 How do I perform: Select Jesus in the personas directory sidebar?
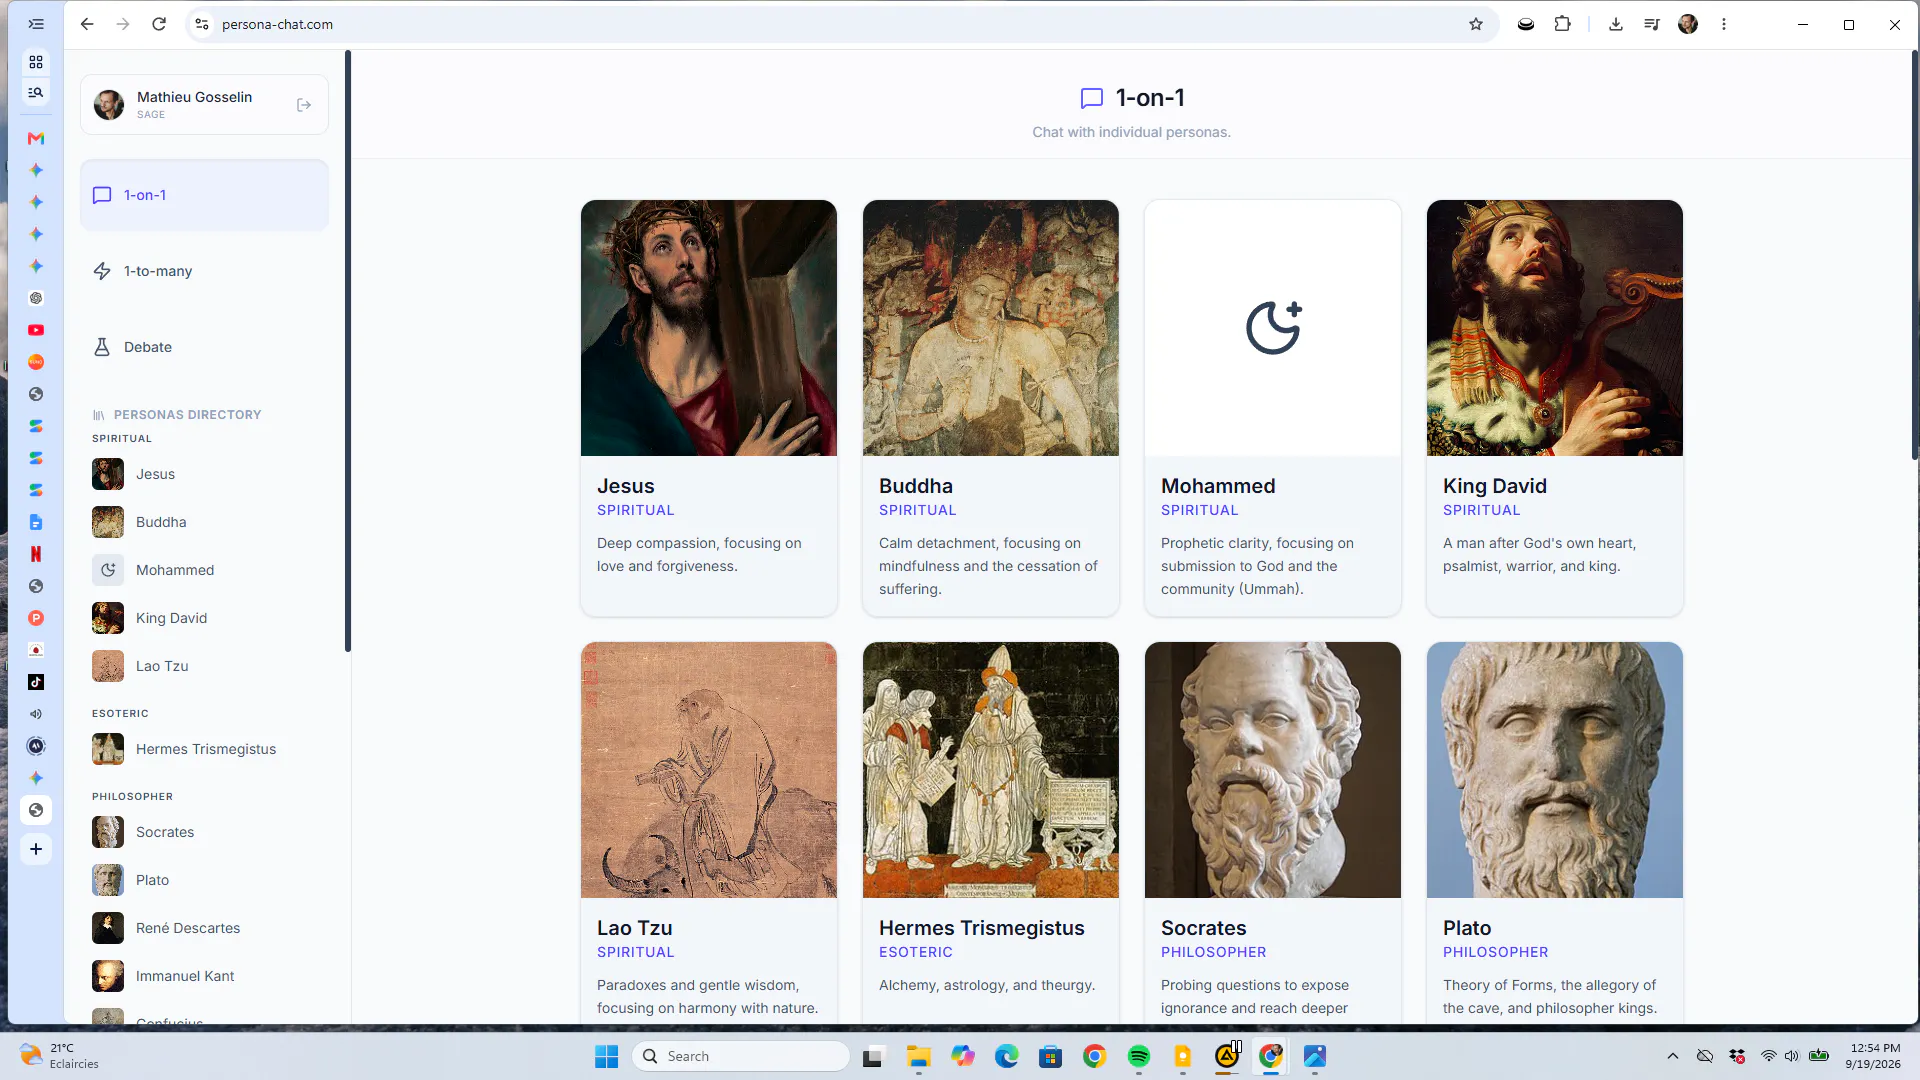204,474
